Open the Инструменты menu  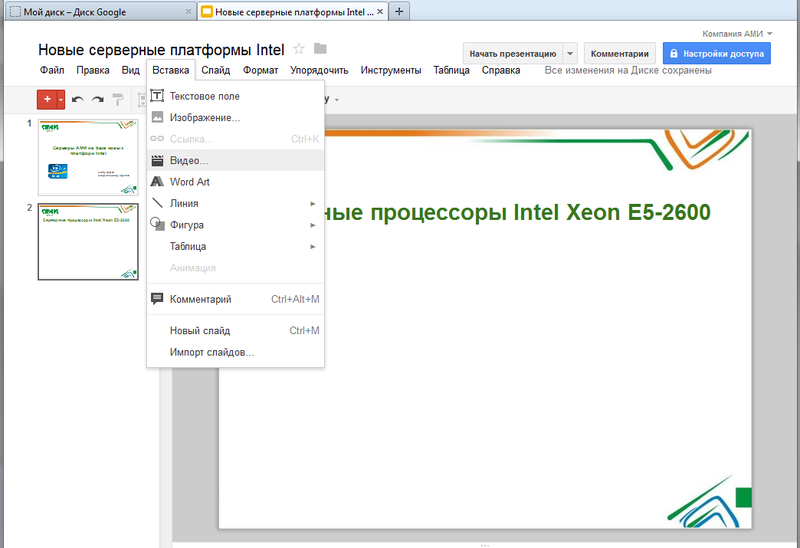391,70
